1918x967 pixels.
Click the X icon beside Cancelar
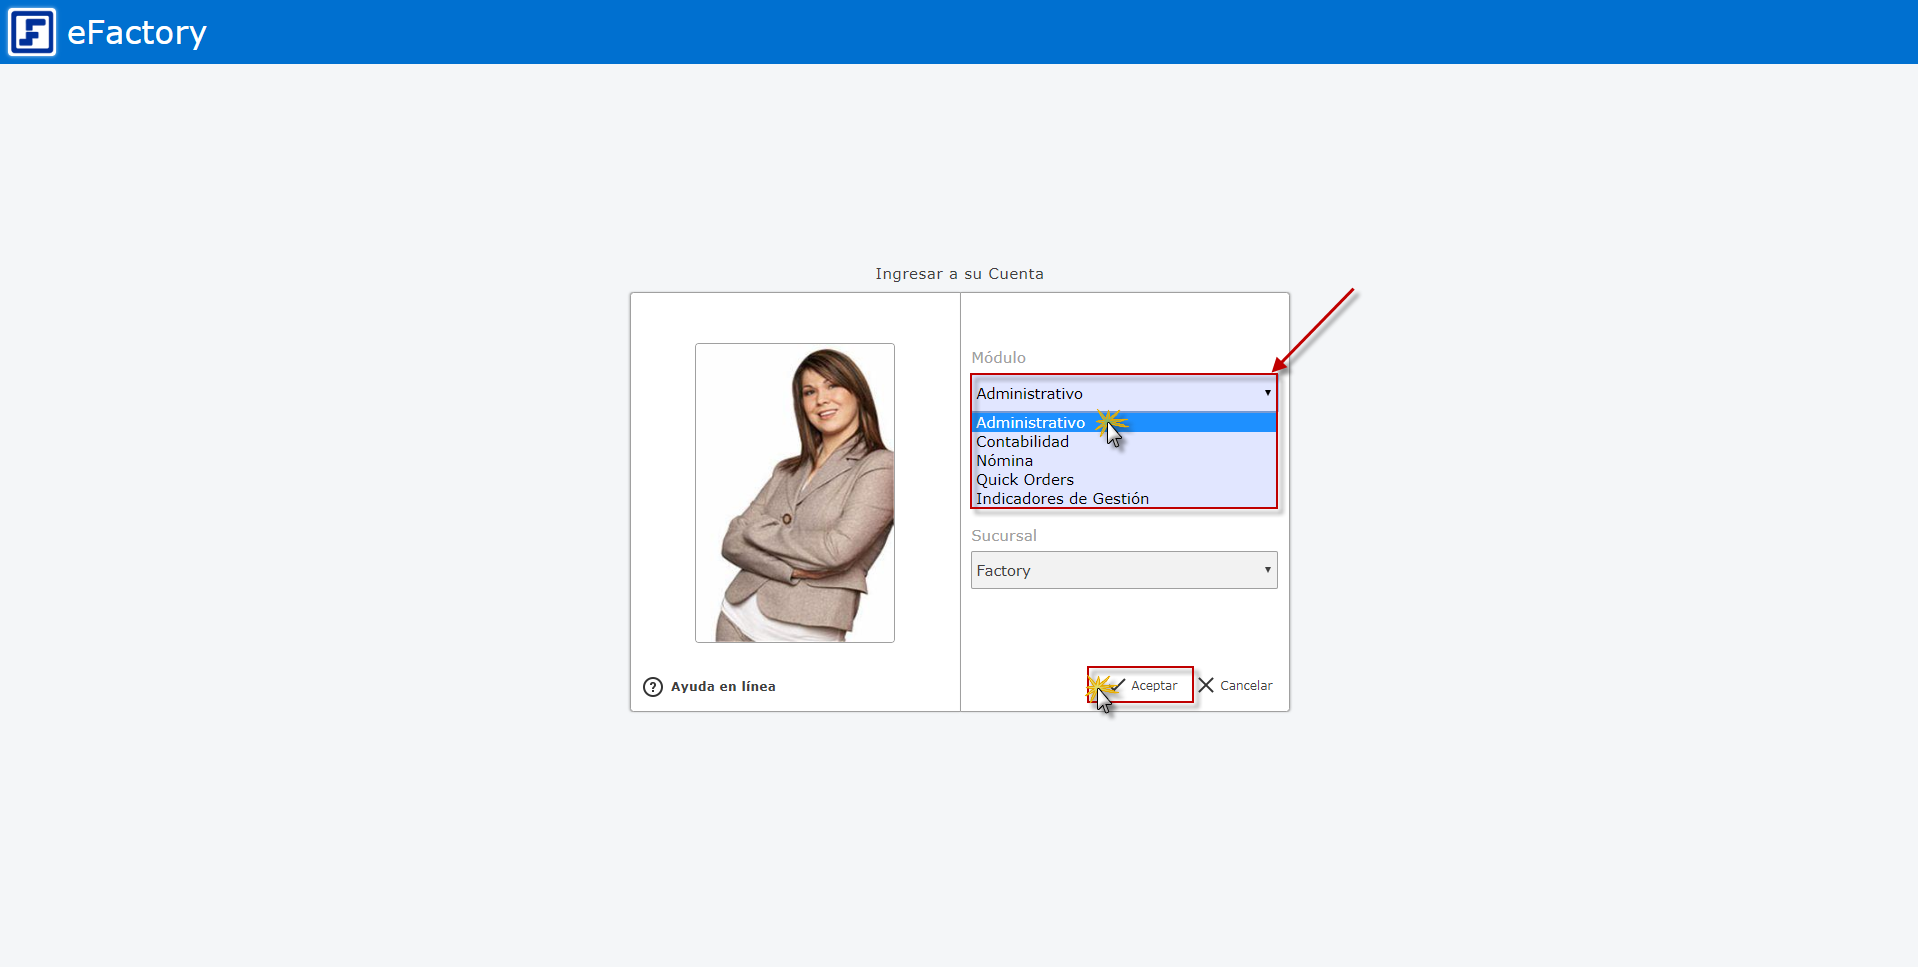[1206, 685]
